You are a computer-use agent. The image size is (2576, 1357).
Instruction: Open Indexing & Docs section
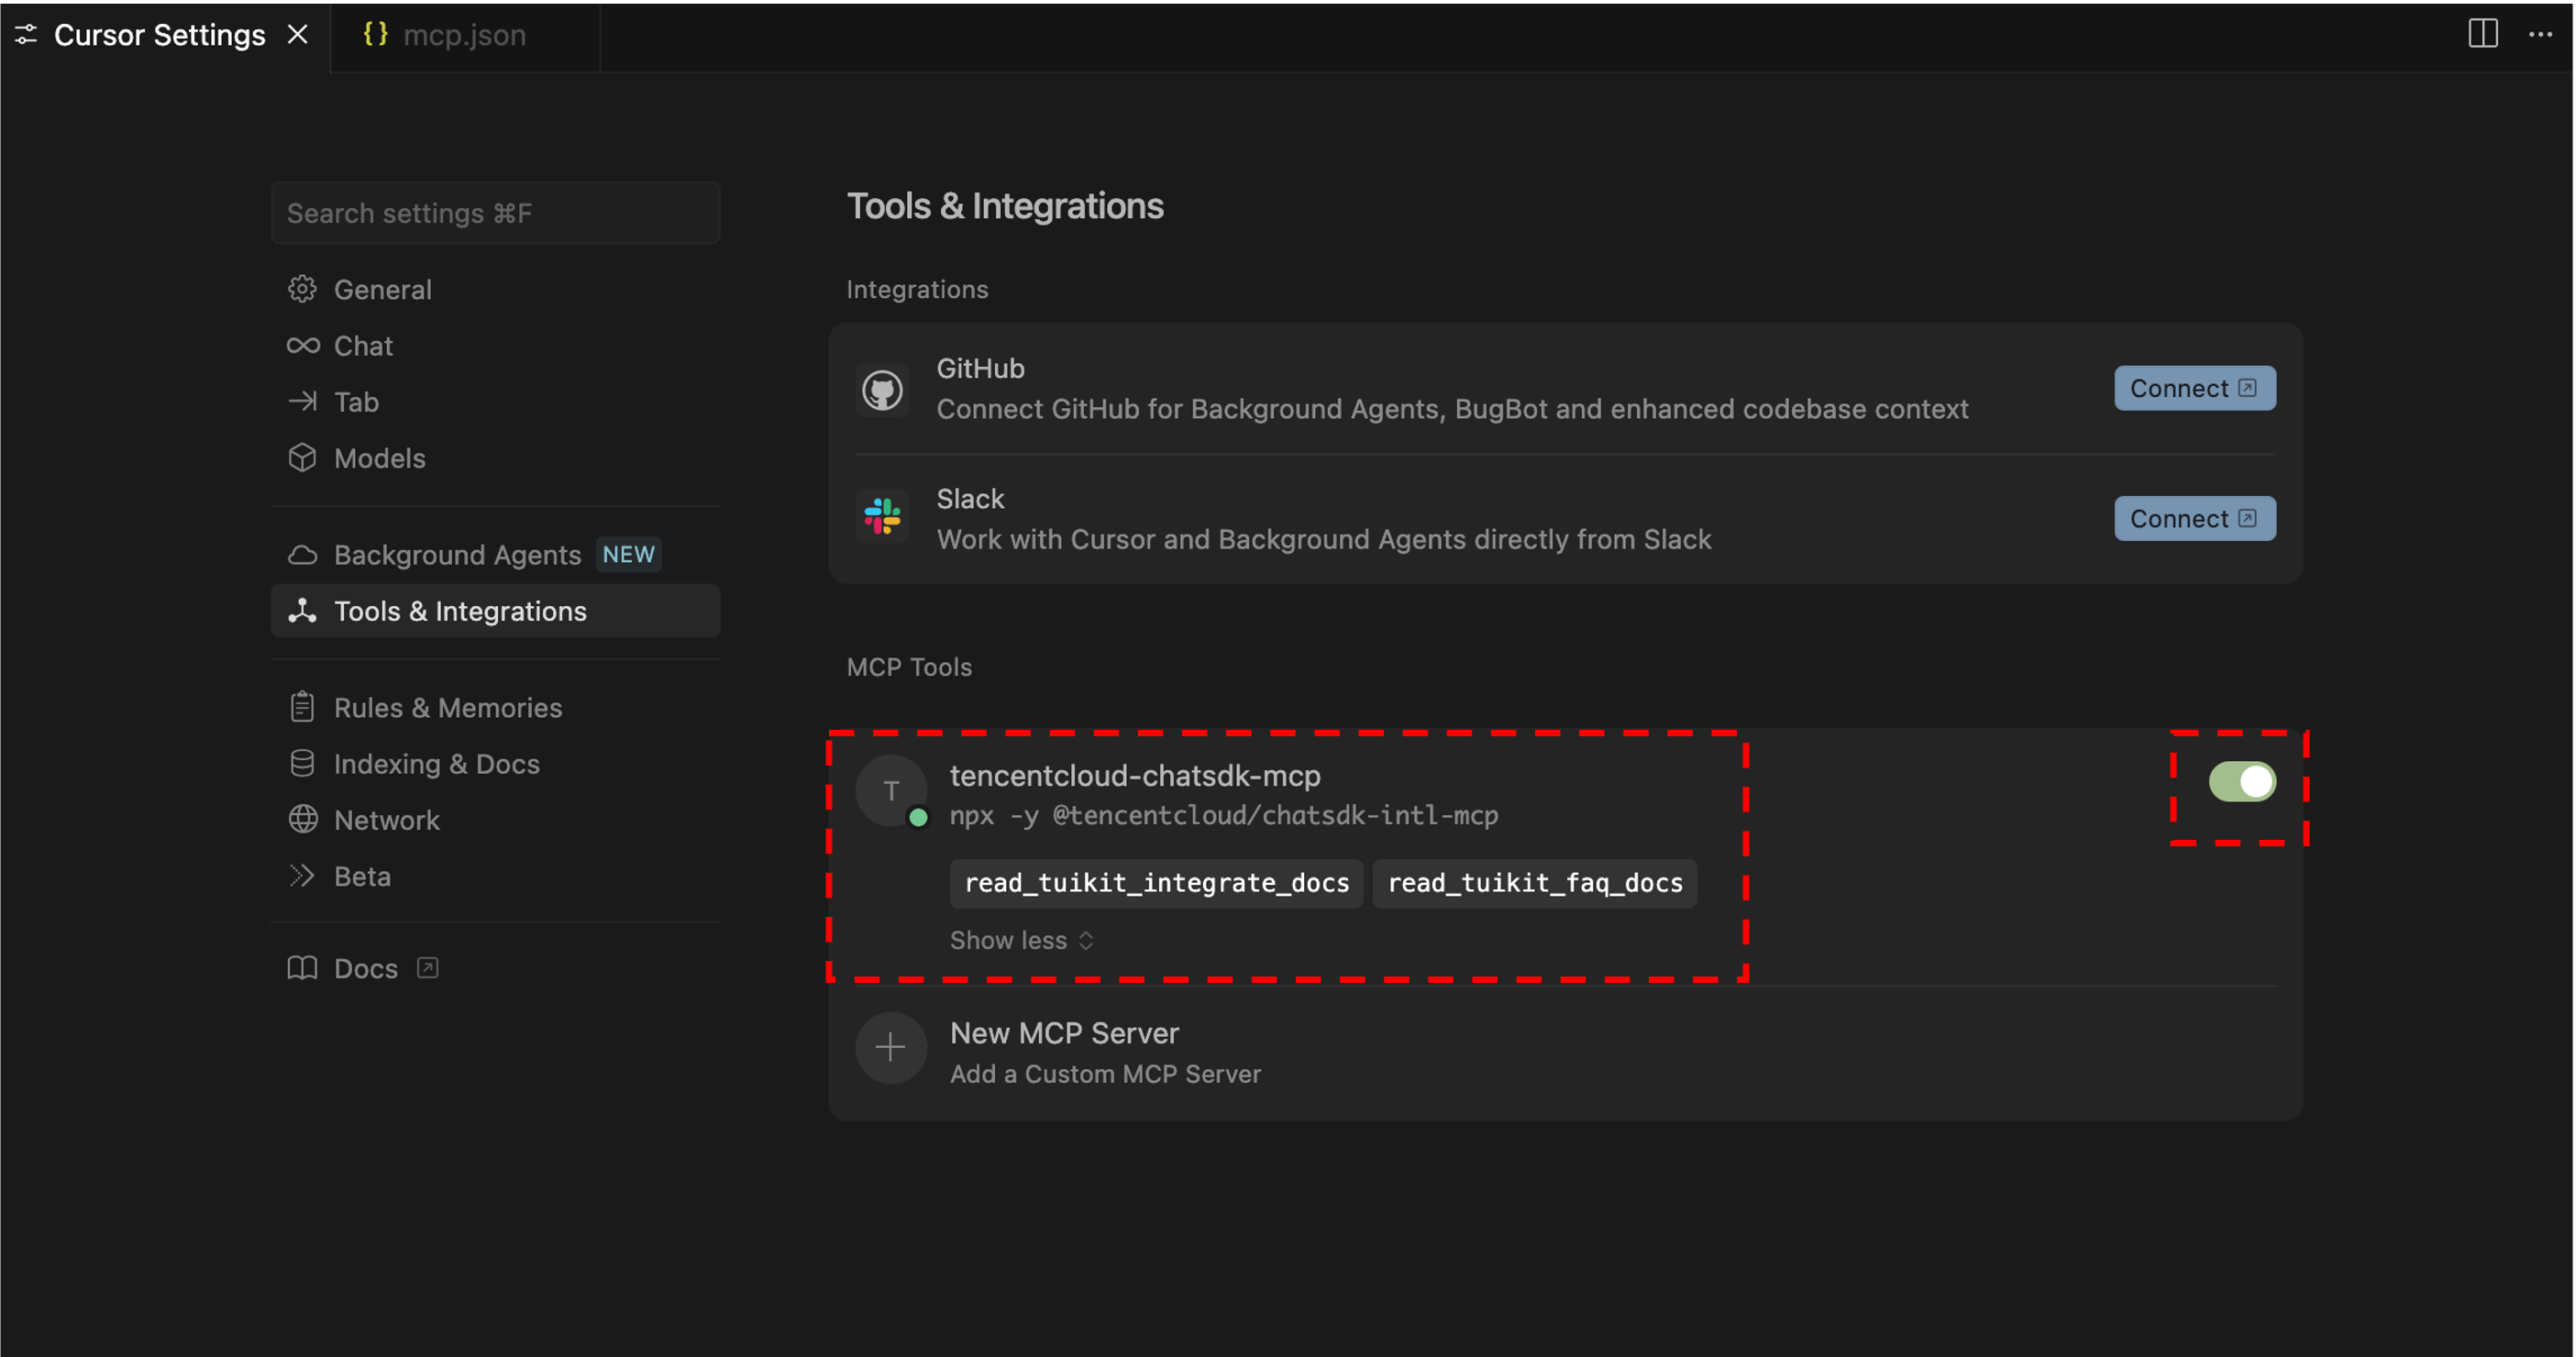click(495, 763)
